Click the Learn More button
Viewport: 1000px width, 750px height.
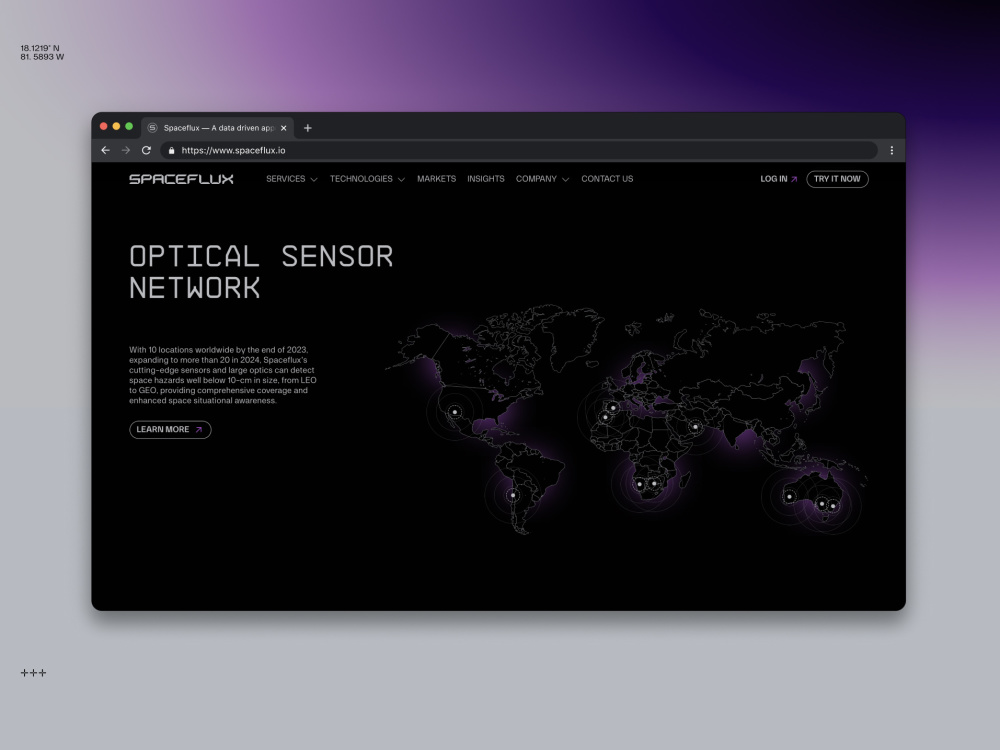point(170,430)
